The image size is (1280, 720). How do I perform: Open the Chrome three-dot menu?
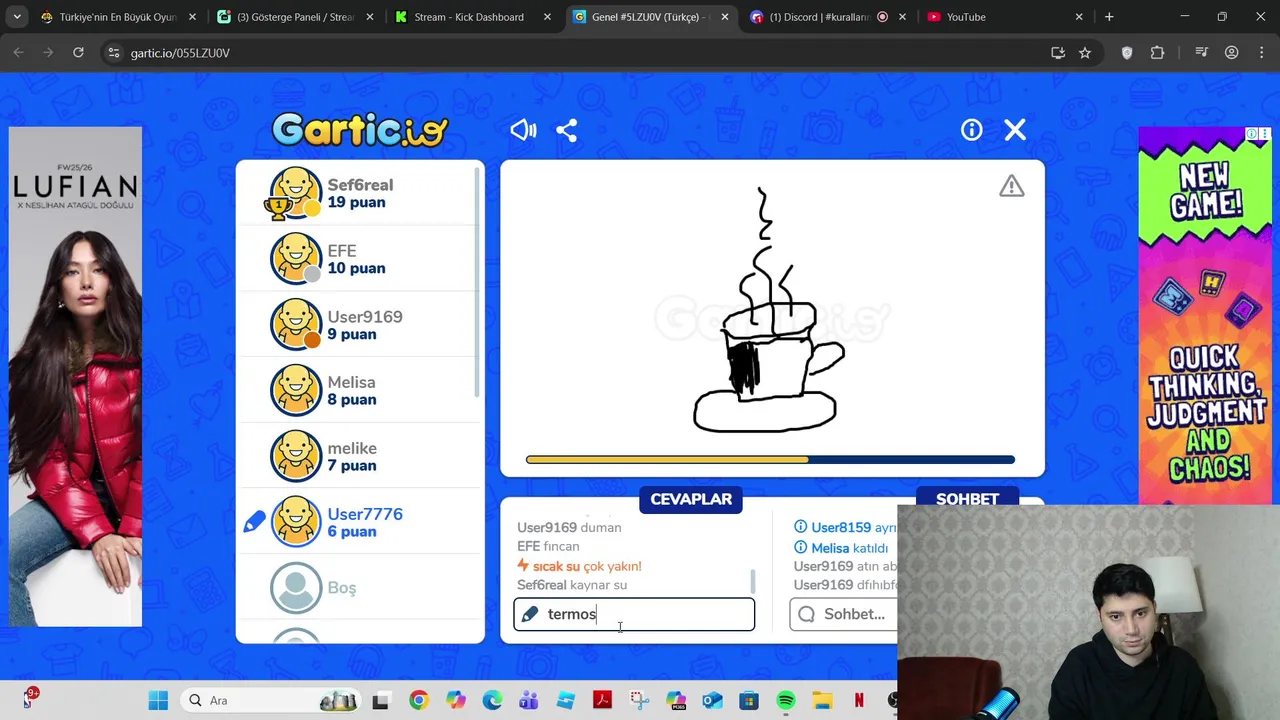coord(1262,52)
